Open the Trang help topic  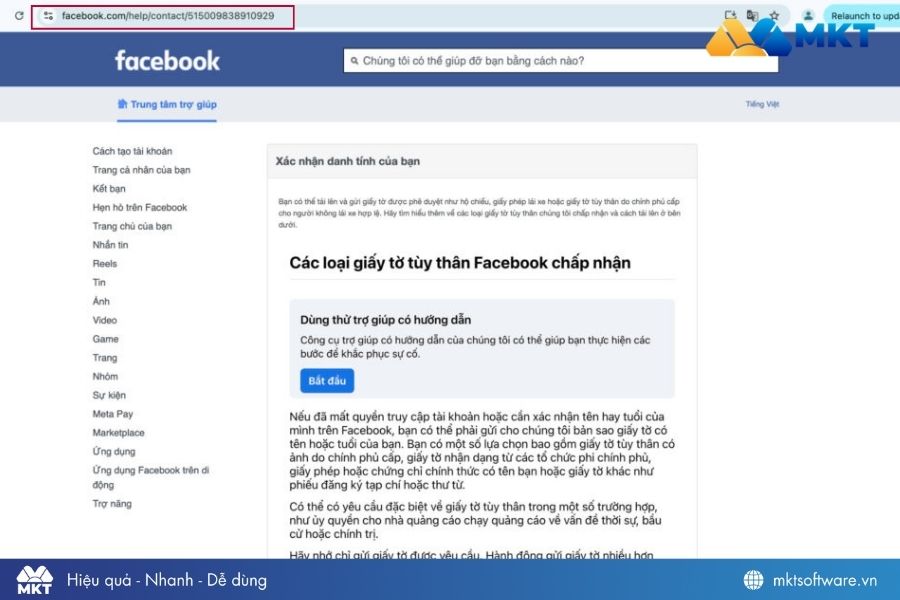coord(104,358)
